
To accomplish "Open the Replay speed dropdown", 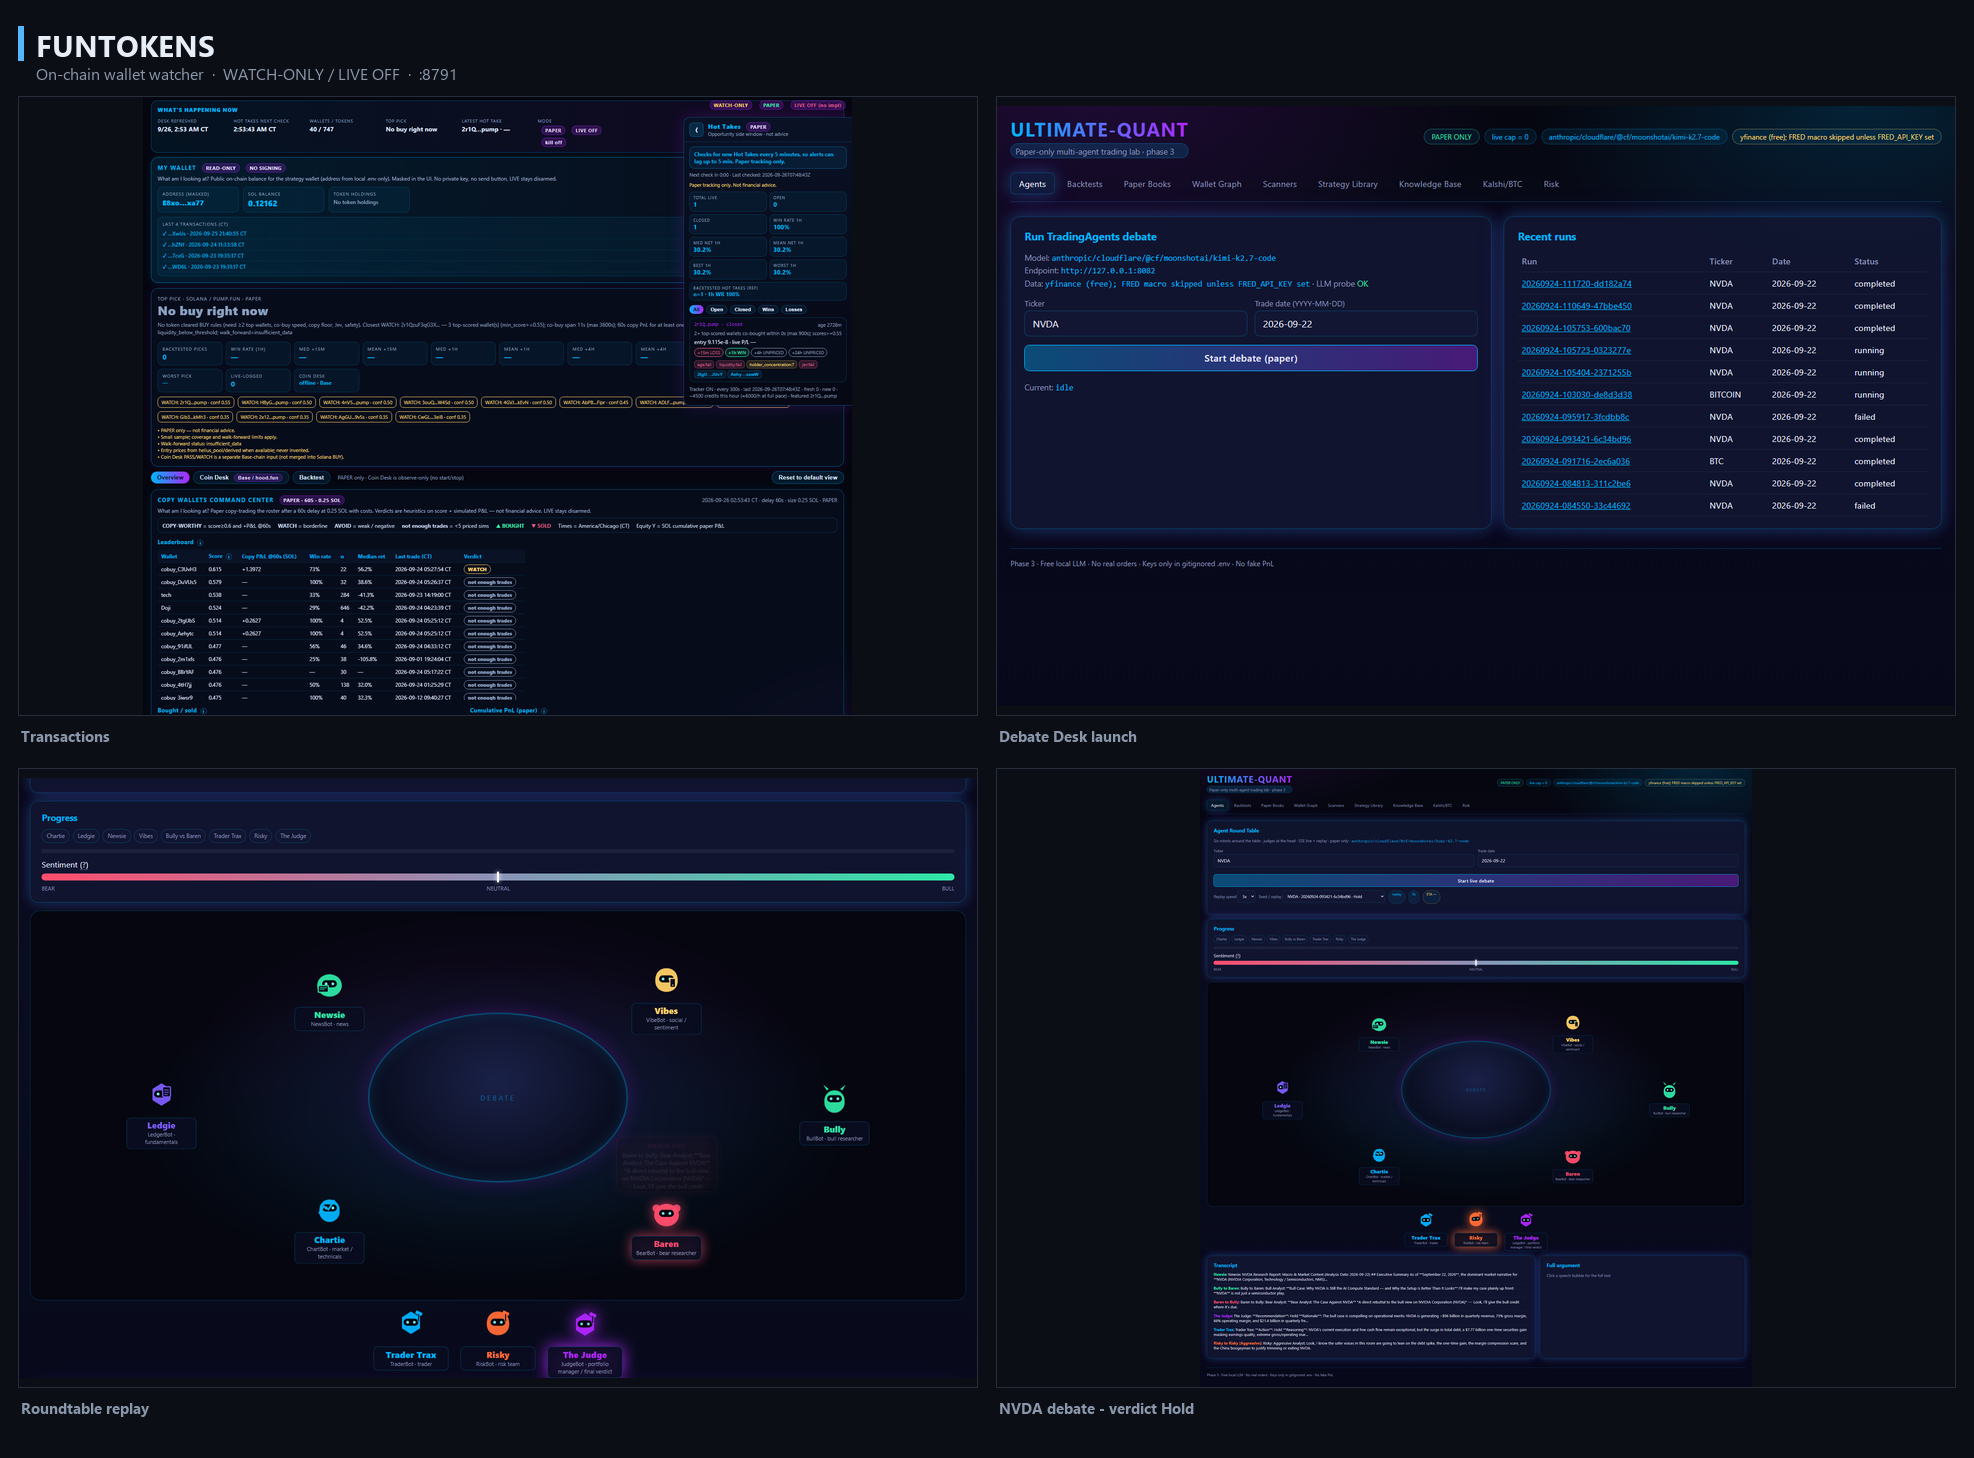I will (x=1248, y=896).
